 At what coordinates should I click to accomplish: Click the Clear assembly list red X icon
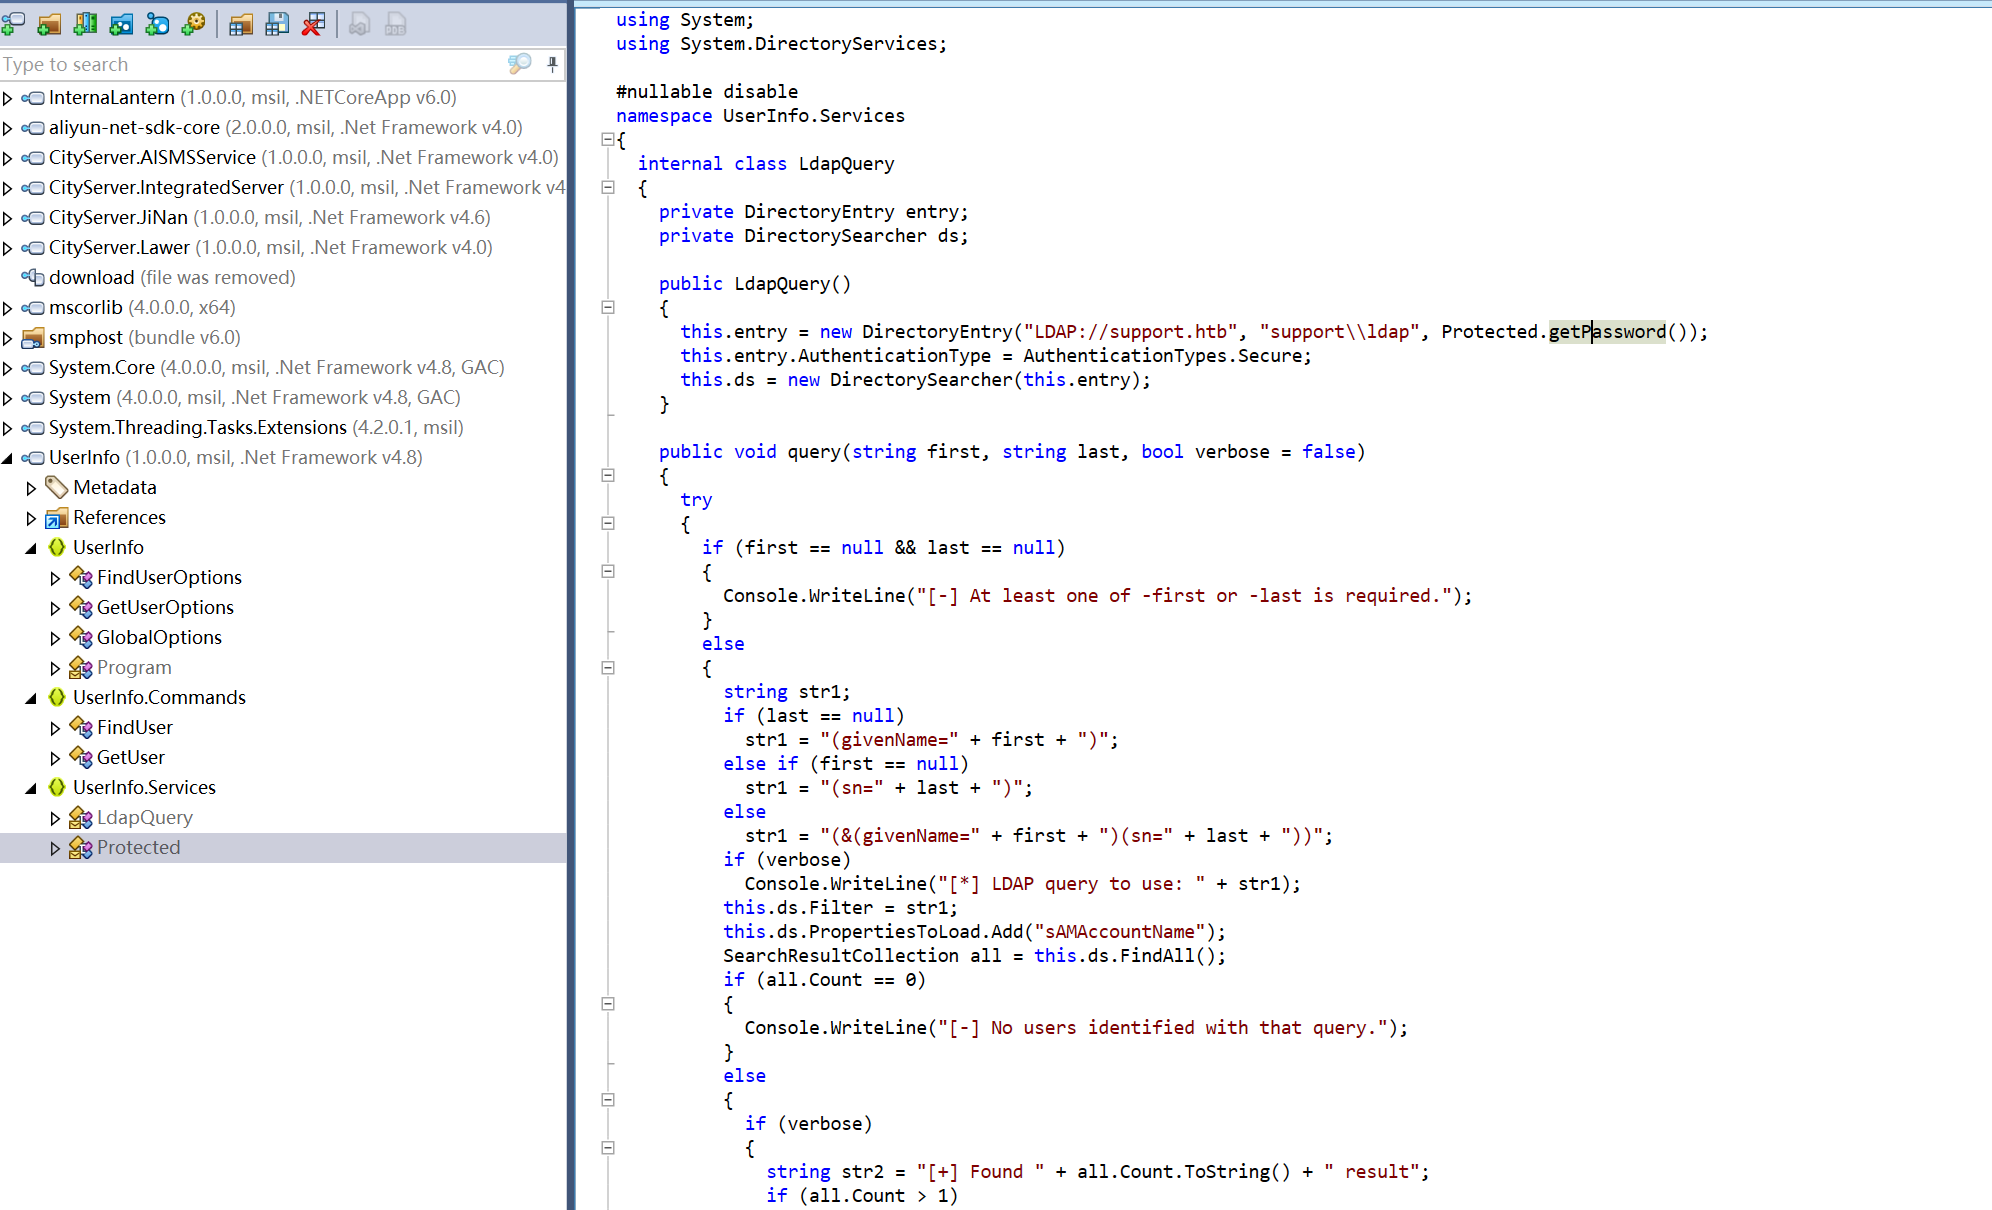click(x=313, y=24)
